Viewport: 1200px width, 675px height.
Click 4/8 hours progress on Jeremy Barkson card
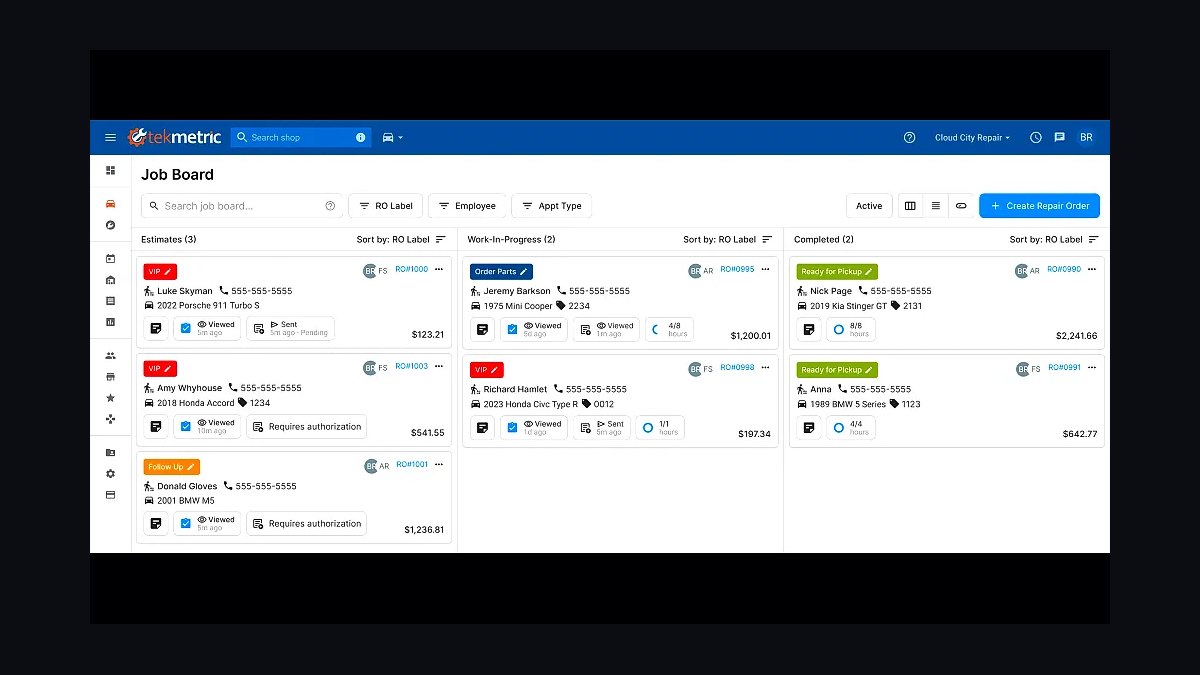[x=669, y=329]
